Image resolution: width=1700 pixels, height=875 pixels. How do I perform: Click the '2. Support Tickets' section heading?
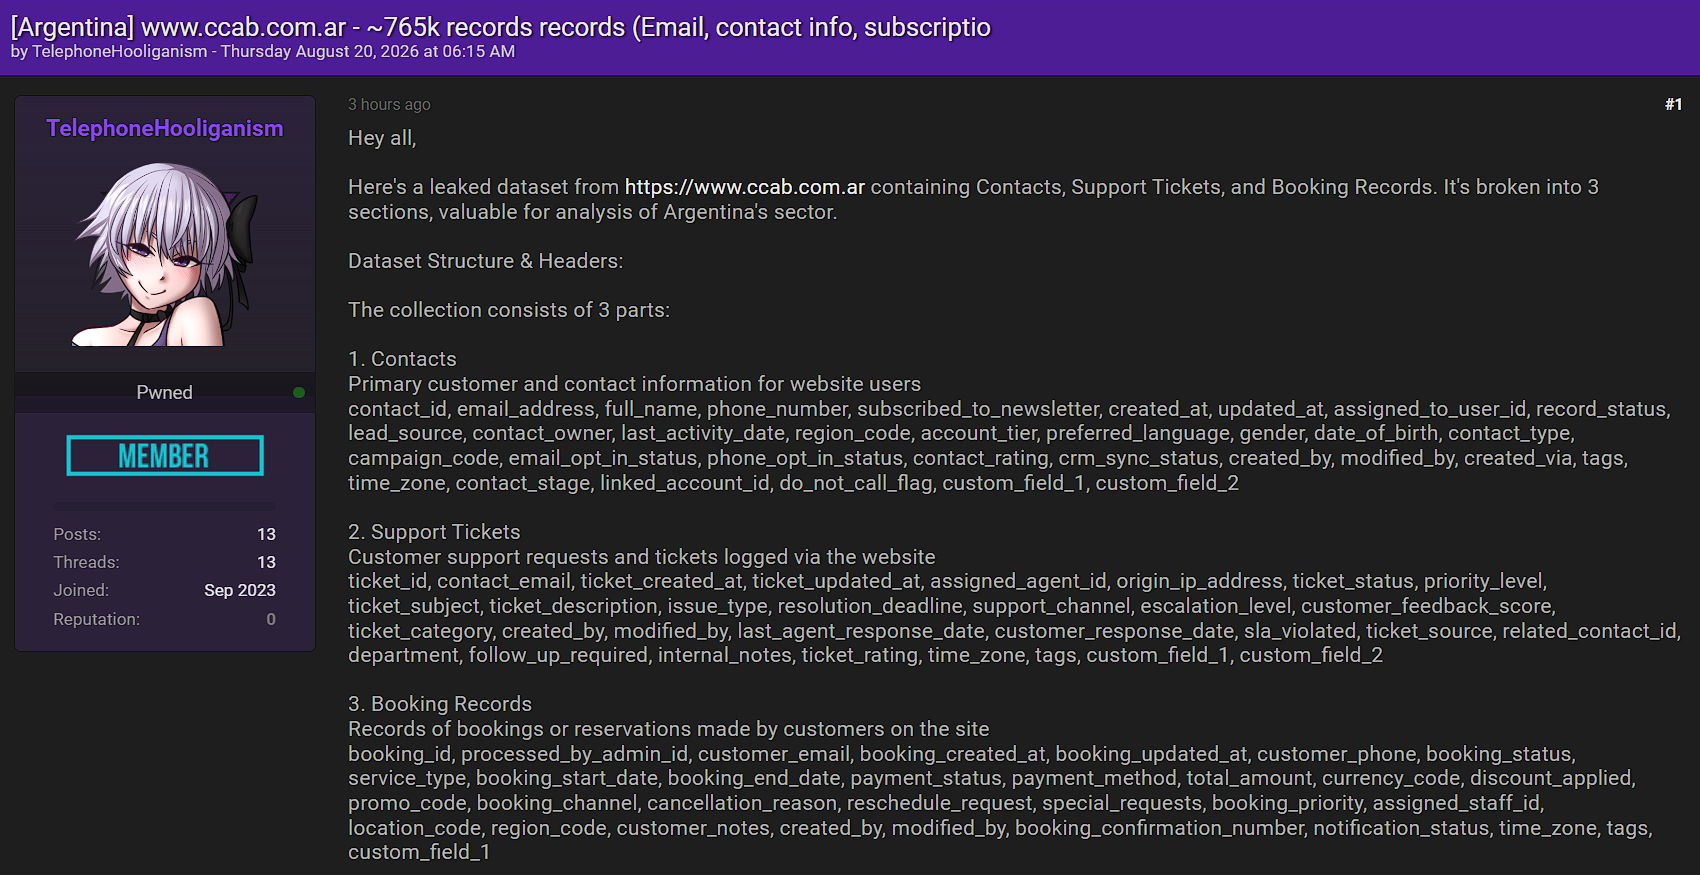(x=434, y=532)
